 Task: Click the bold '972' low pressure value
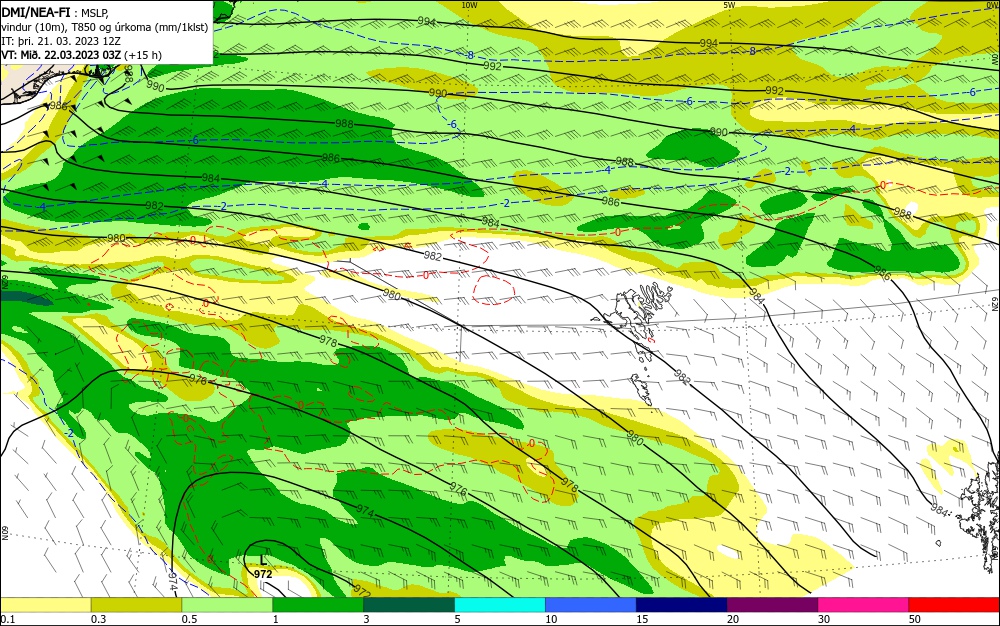(x=263, y=574)
